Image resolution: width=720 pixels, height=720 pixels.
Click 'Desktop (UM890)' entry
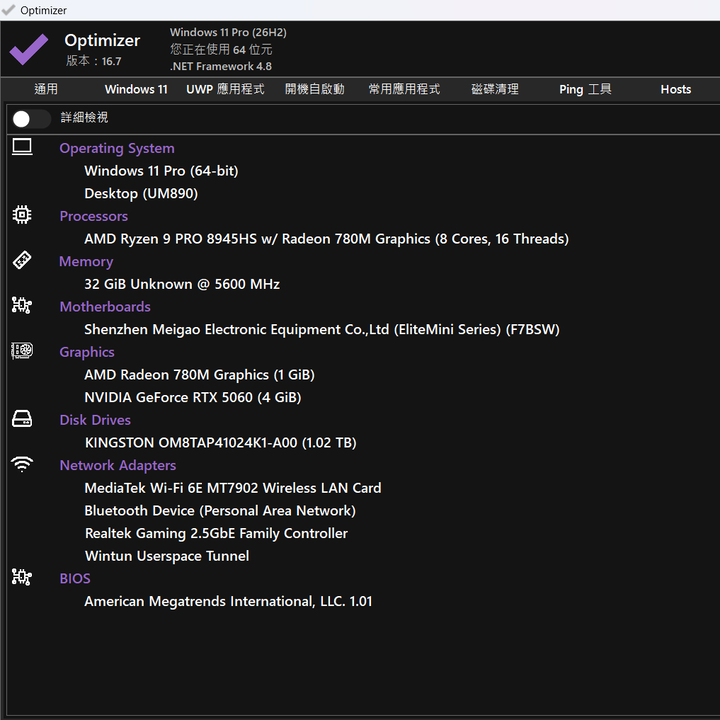[141, 193]
